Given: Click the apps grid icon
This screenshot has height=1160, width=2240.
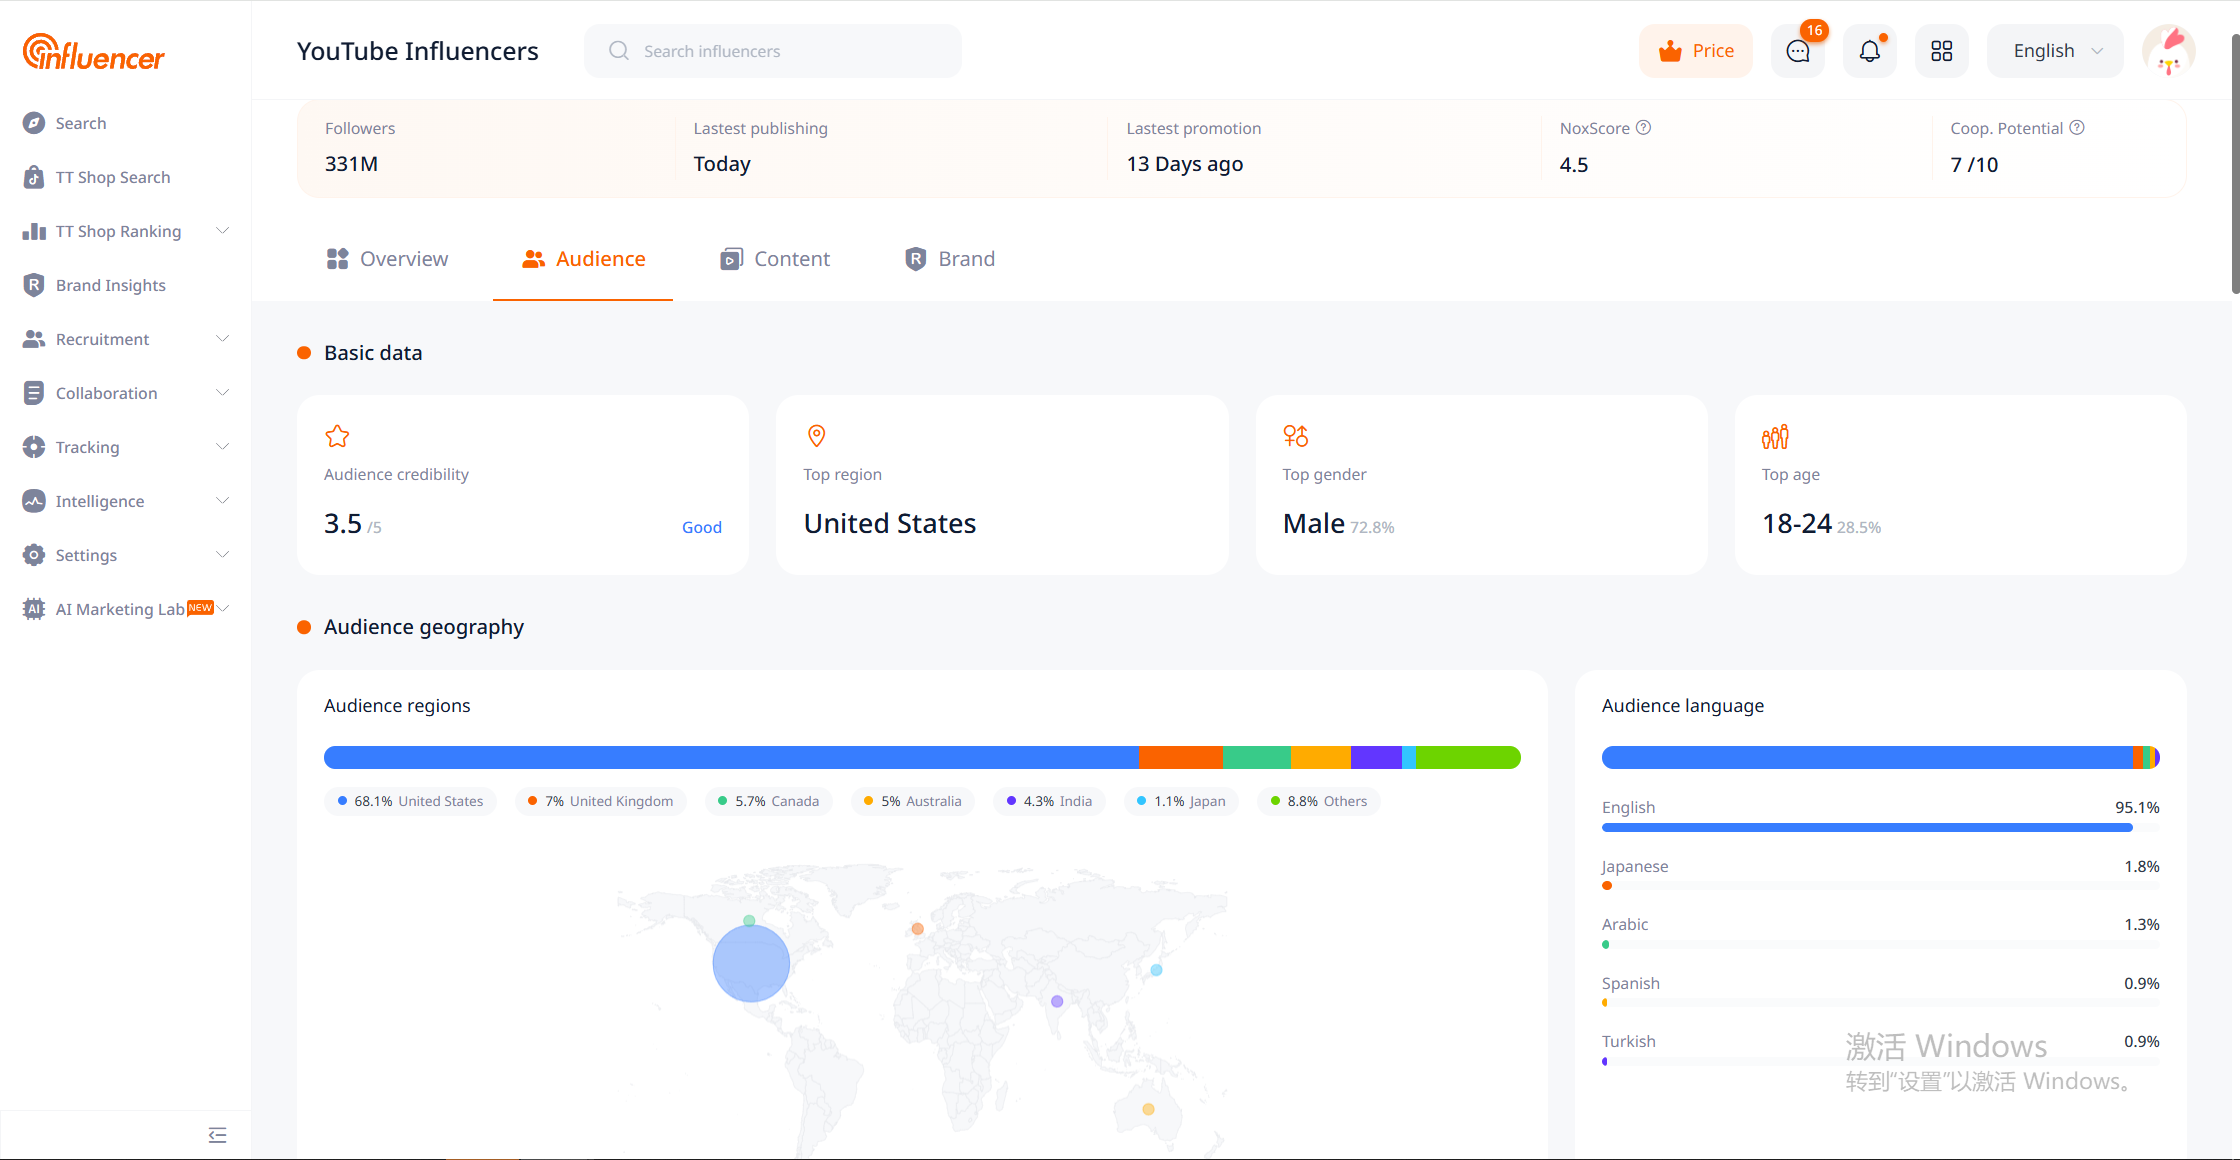Looking at the screenshot, I should (x=1941, y=51).
